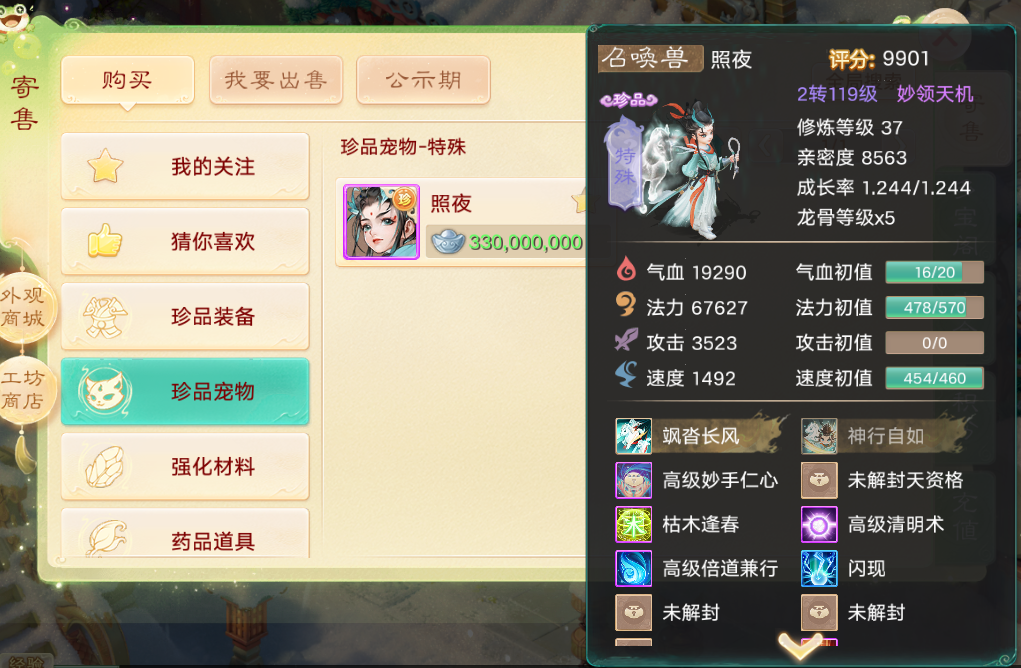Expand the 珍品装备 category
The image size is (1021, 668).
pyautogui.click(x=185, y=316)
